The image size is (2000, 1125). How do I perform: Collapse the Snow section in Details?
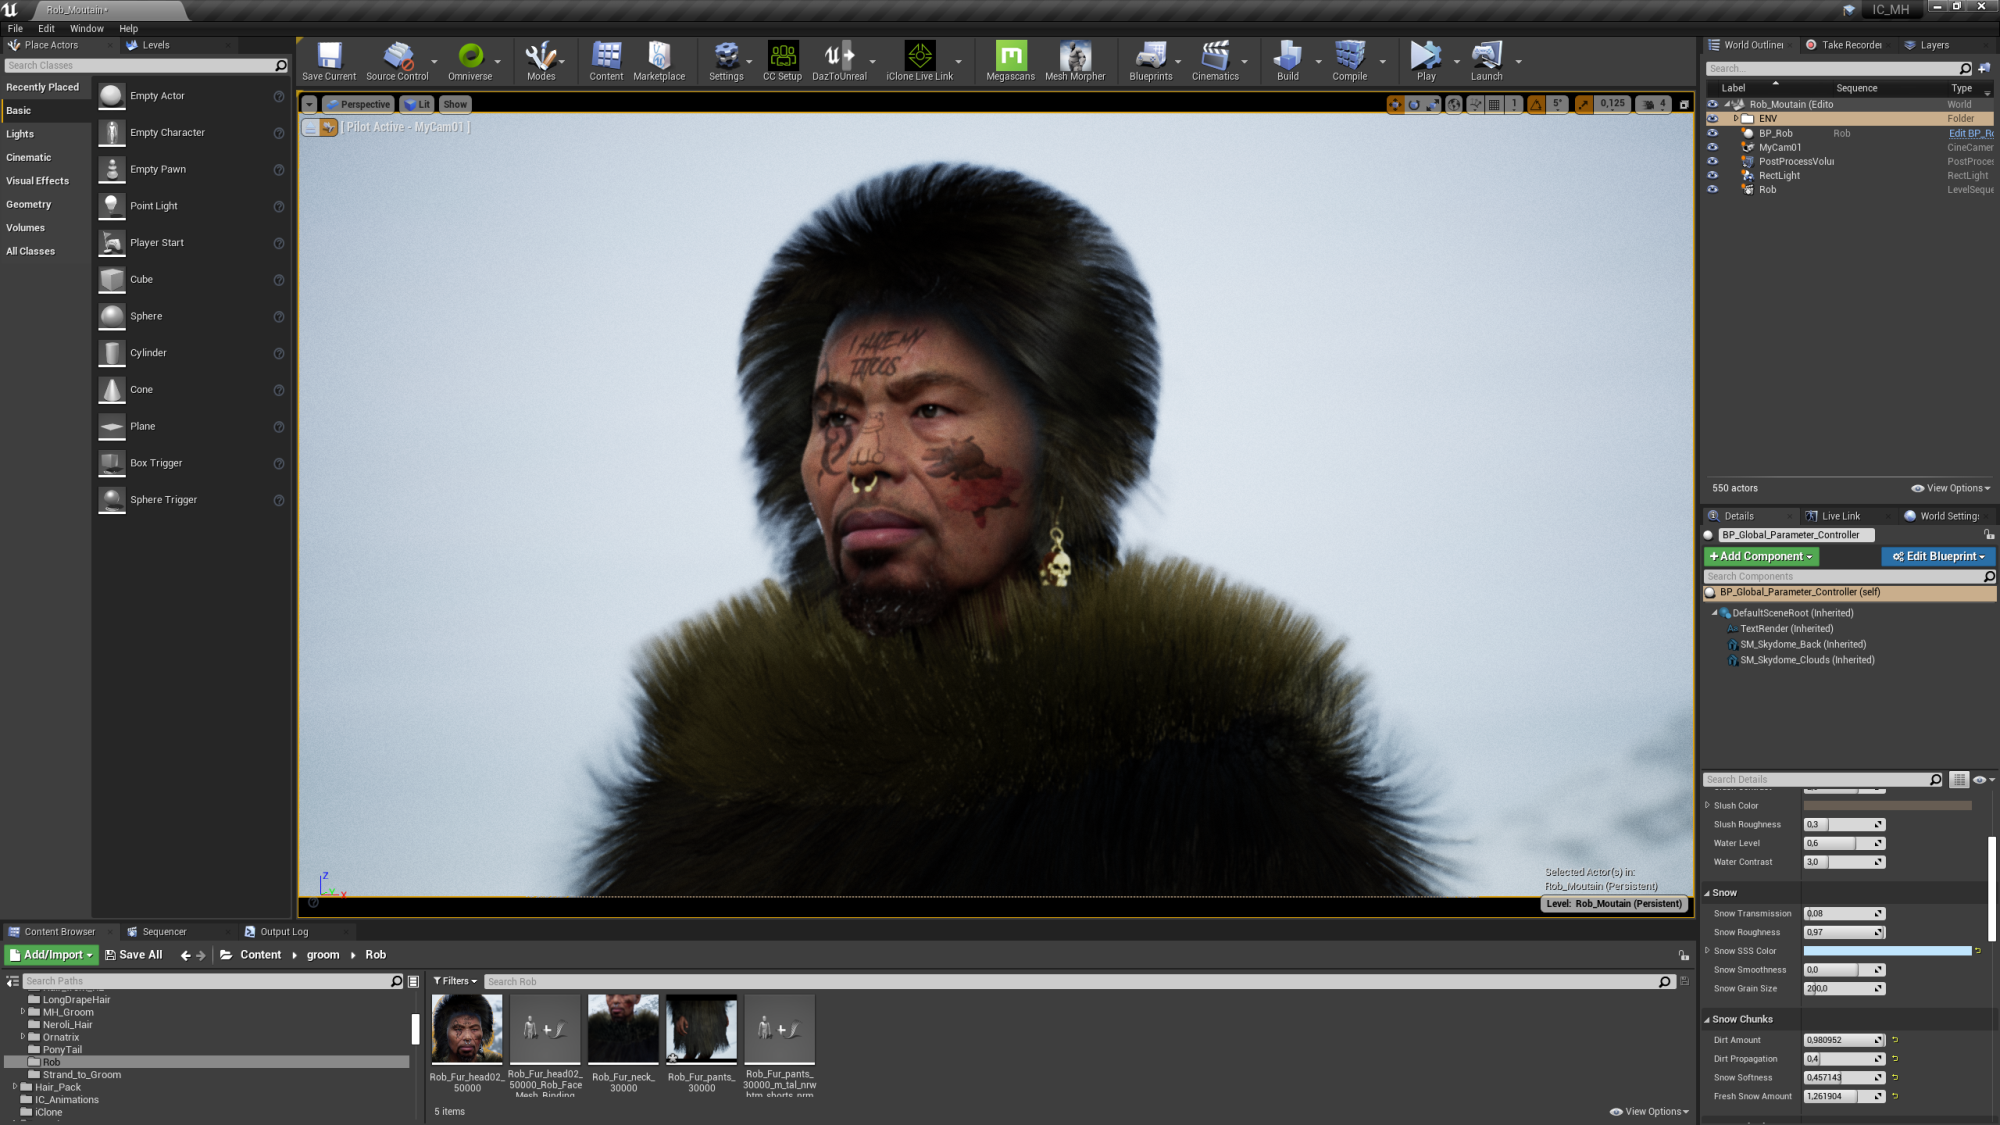click(x=1707, y=893)
